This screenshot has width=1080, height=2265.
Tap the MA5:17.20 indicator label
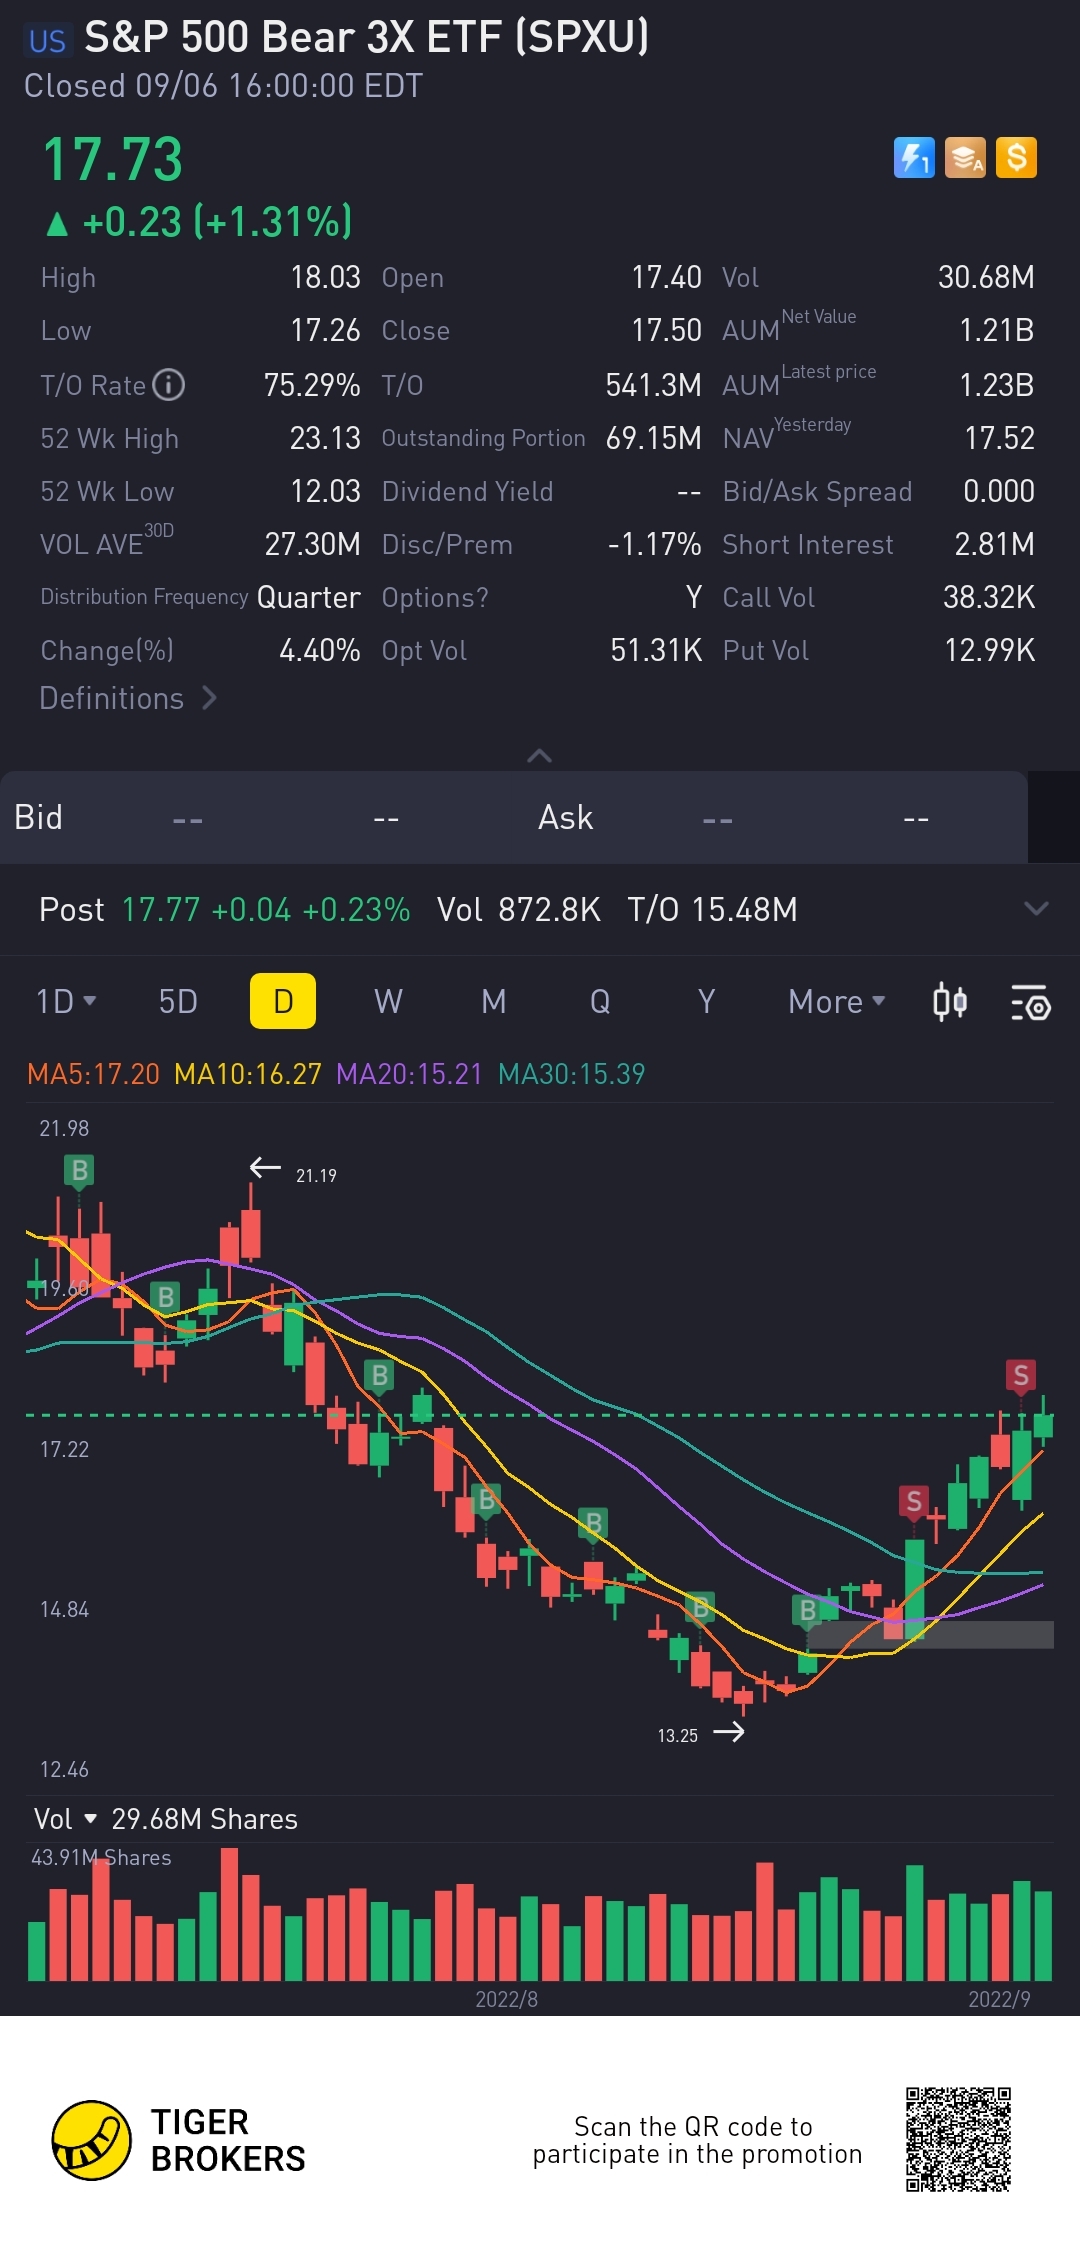click(x=93, y=1074)
